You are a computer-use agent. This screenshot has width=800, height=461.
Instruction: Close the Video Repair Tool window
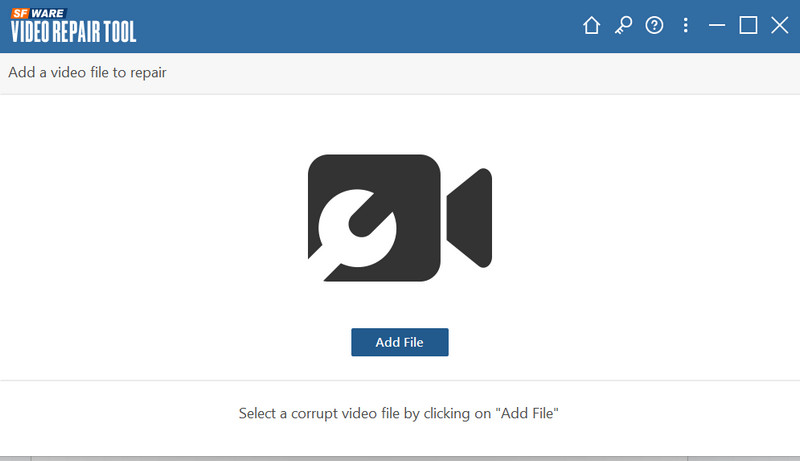point(779,26)
